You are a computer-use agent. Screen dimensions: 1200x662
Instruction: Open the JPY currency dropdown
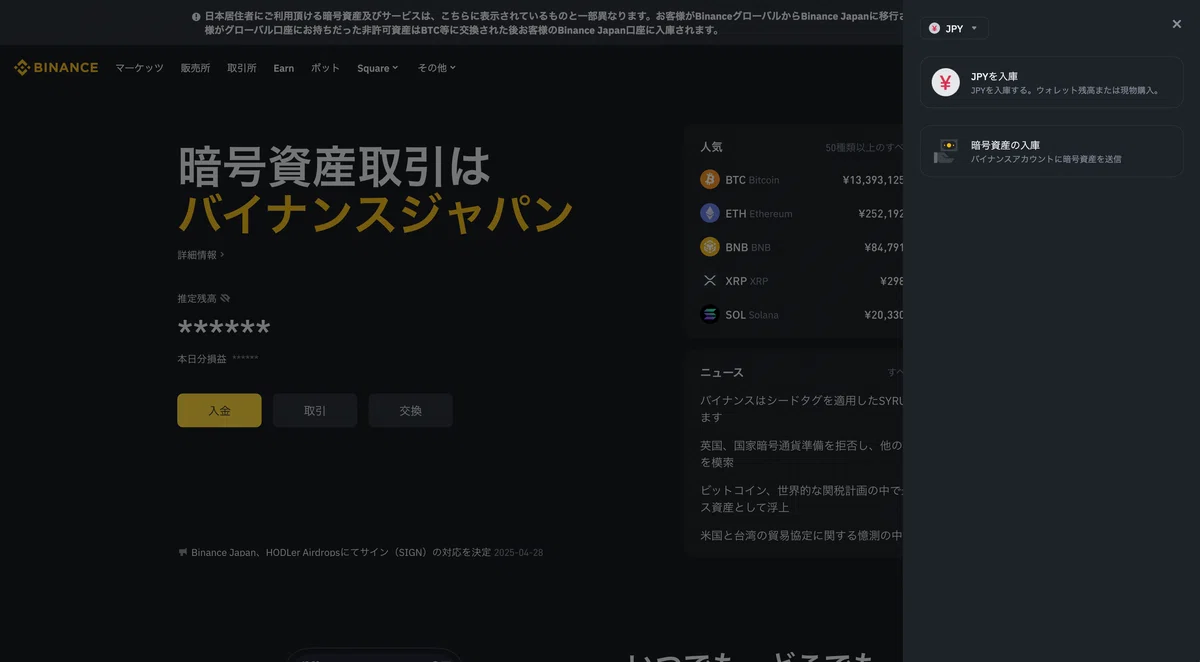(x=954, y=28)
